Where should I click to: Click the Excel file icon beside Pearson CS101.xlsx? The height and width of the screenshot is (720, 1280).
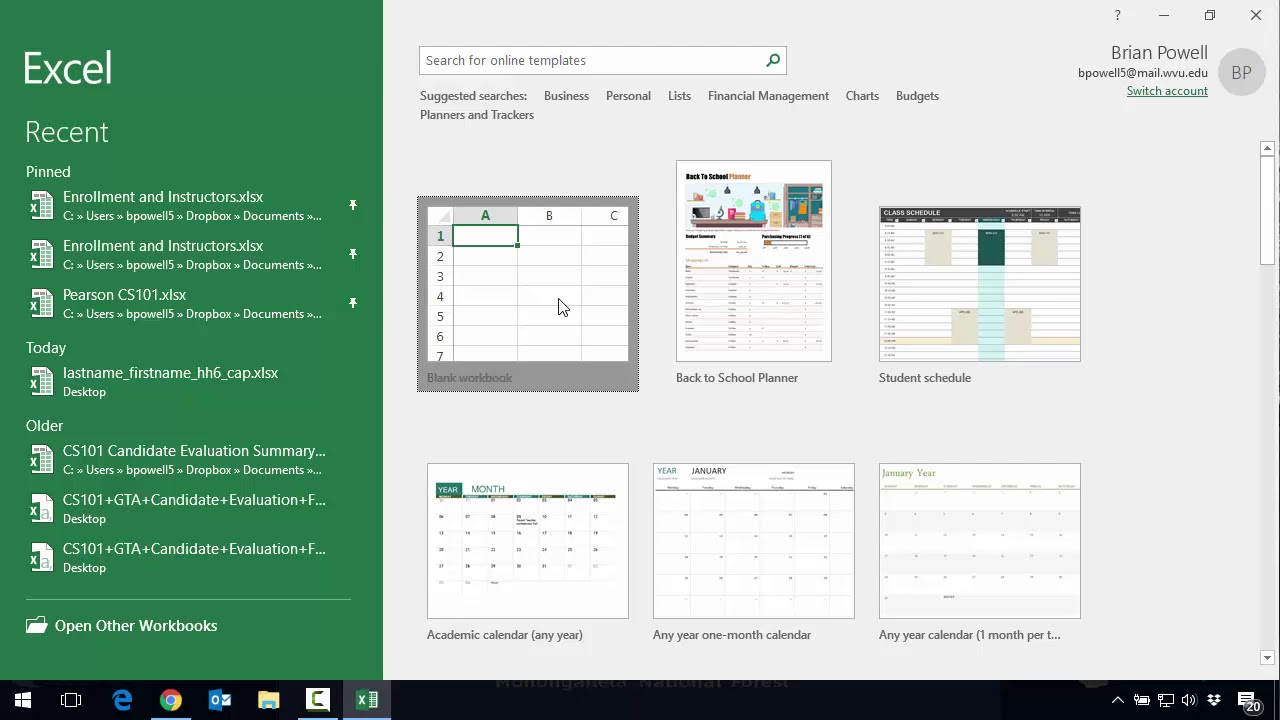pos(41,304)
